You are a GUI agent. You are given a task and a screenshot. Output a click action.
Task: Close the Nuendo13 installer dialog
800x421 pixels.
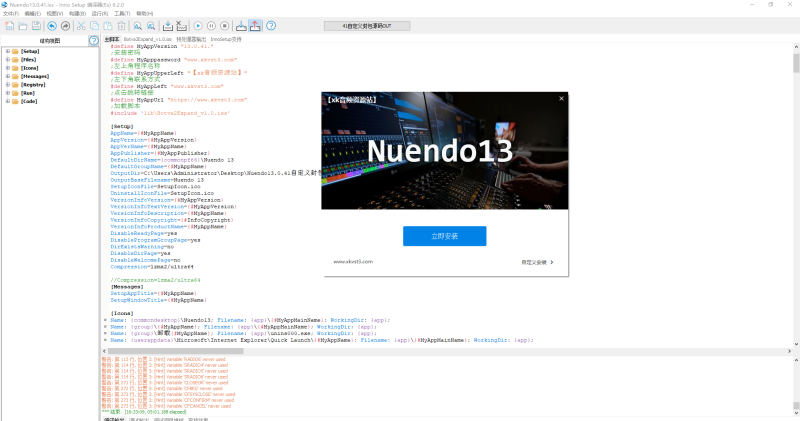coord(561,98)
